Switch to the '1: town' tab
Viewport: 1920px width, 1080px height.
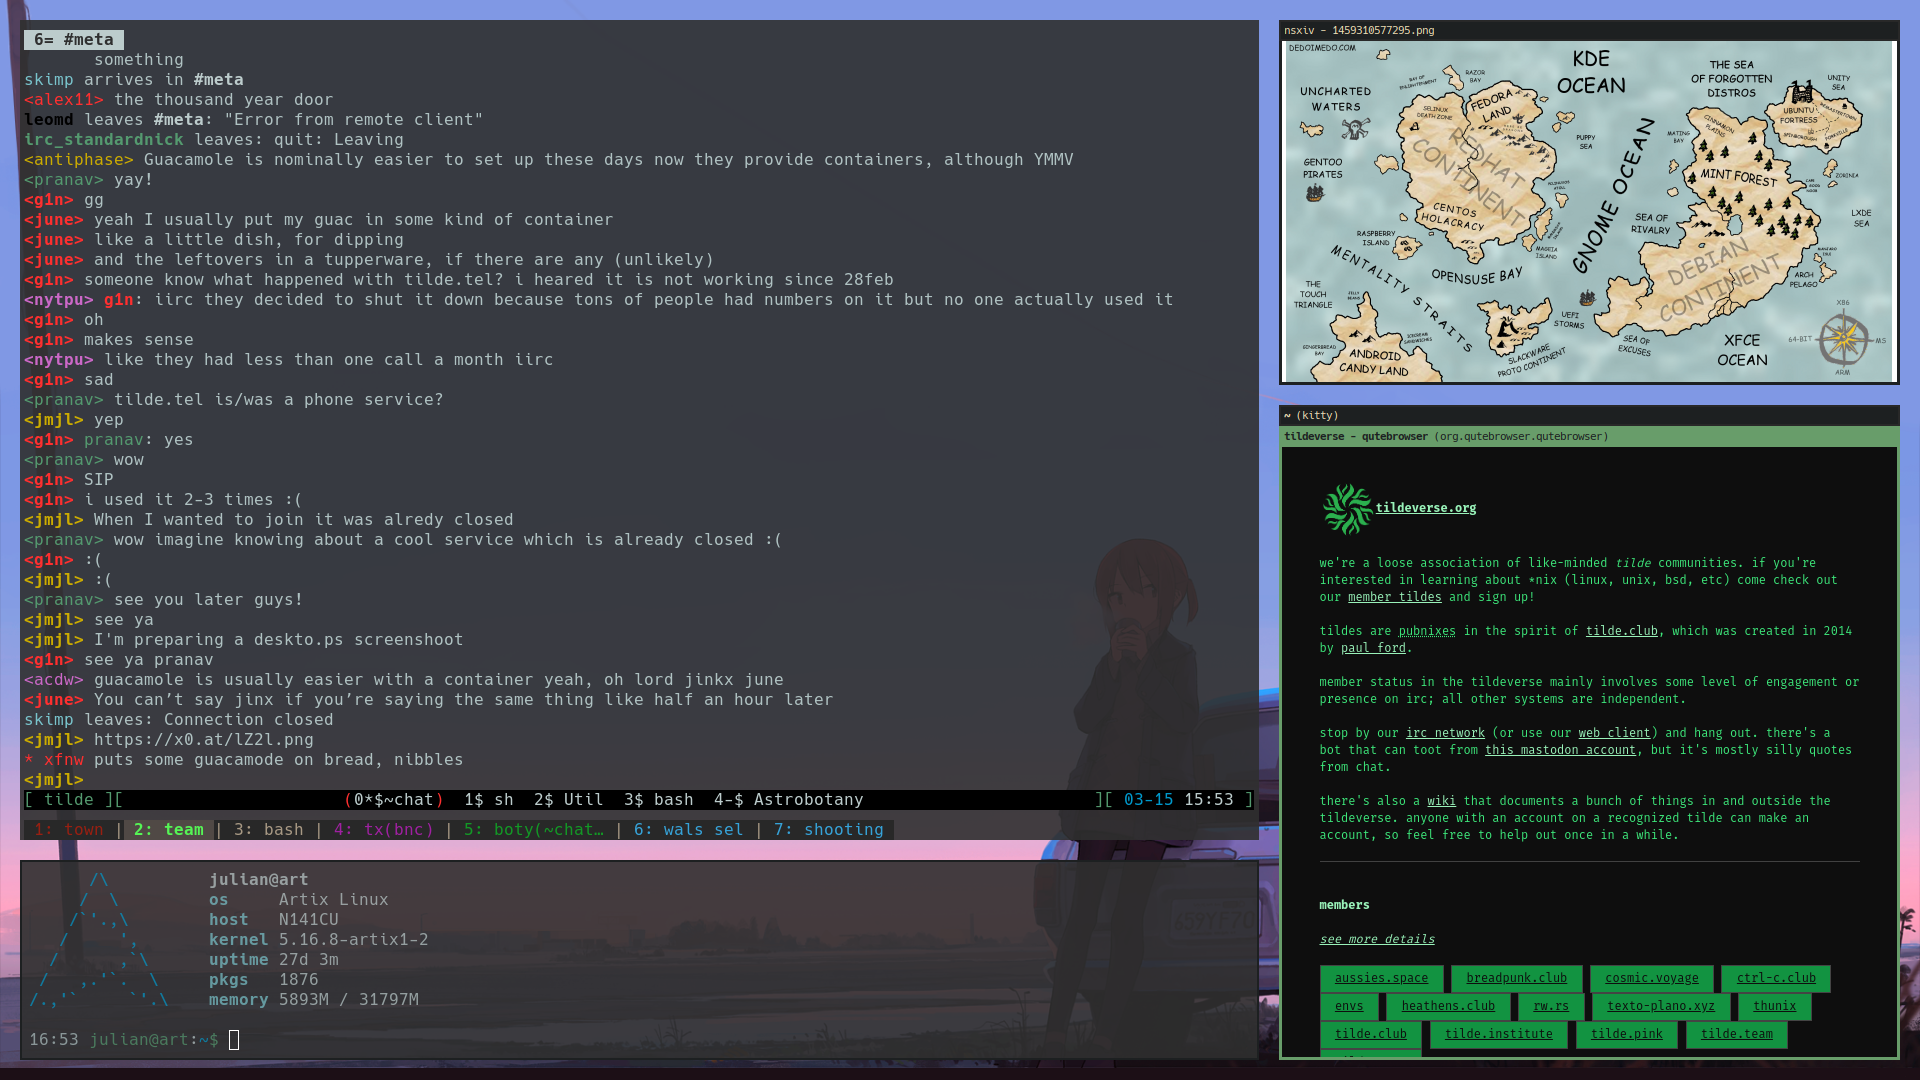[68, 830]
